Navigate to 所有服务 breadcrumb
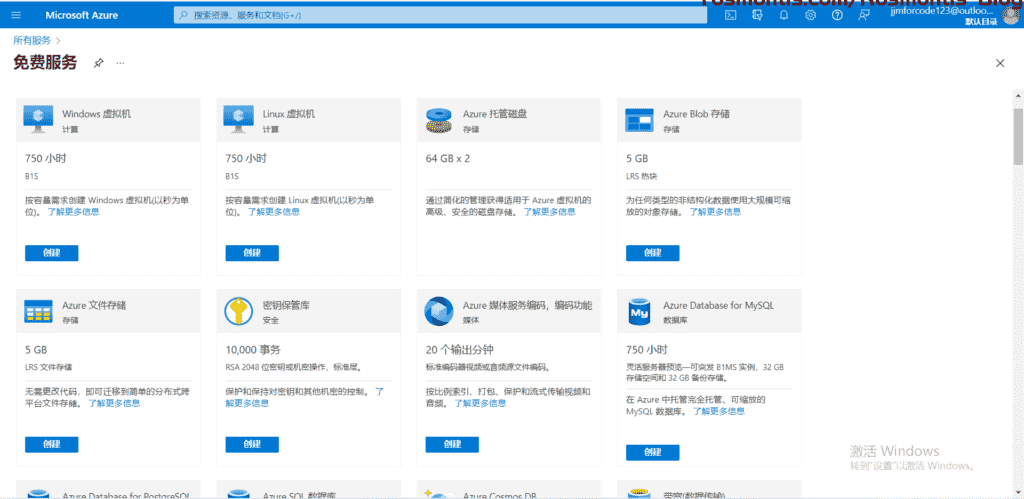1024x499 pixels. (x=32, y=40)
